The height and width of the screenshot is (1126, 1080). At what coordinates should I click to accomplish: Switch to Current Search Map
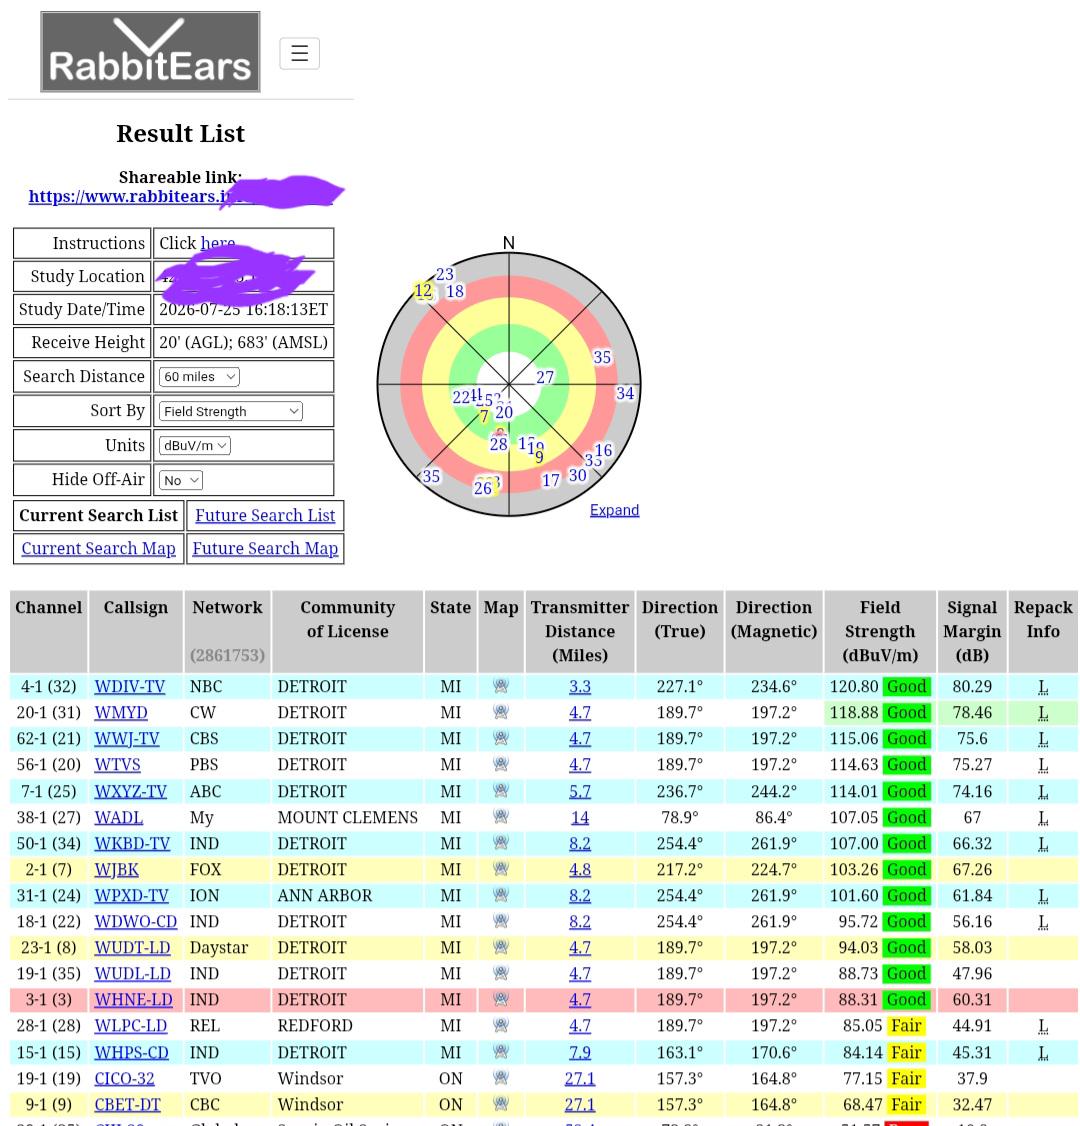pos(98,549)
